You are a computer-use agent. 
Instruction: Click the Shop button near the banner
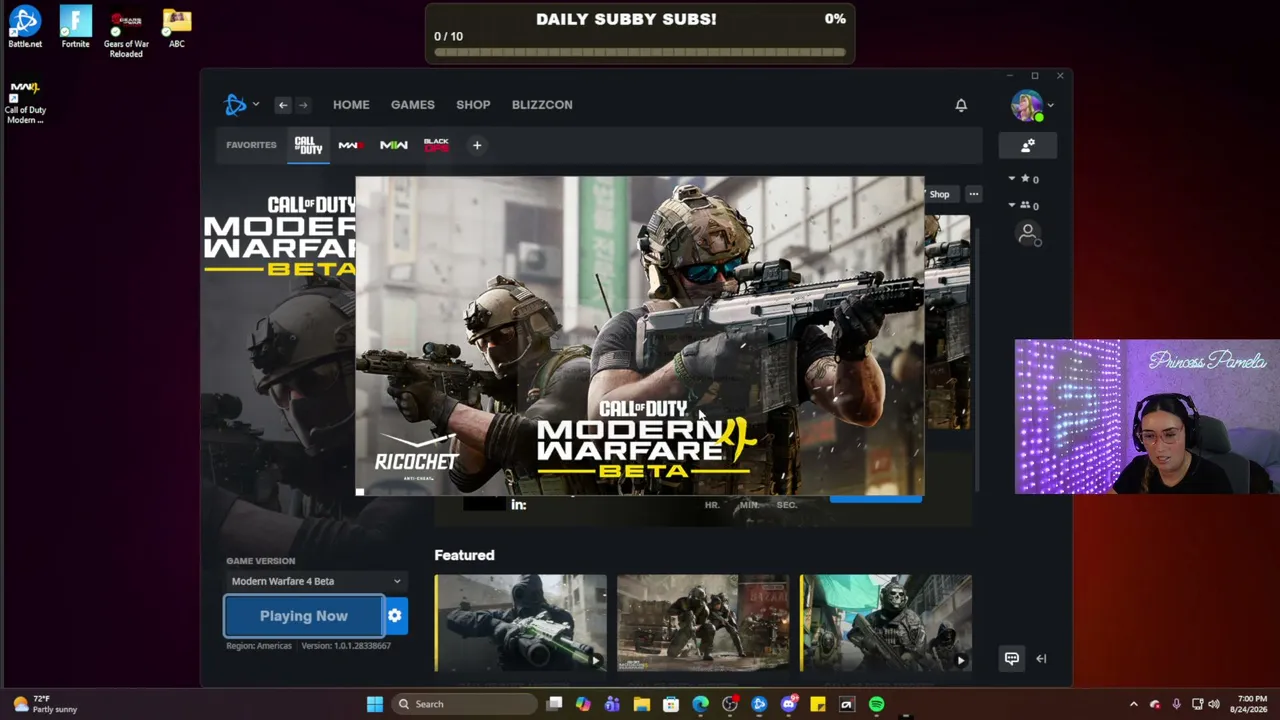(940, 194)
